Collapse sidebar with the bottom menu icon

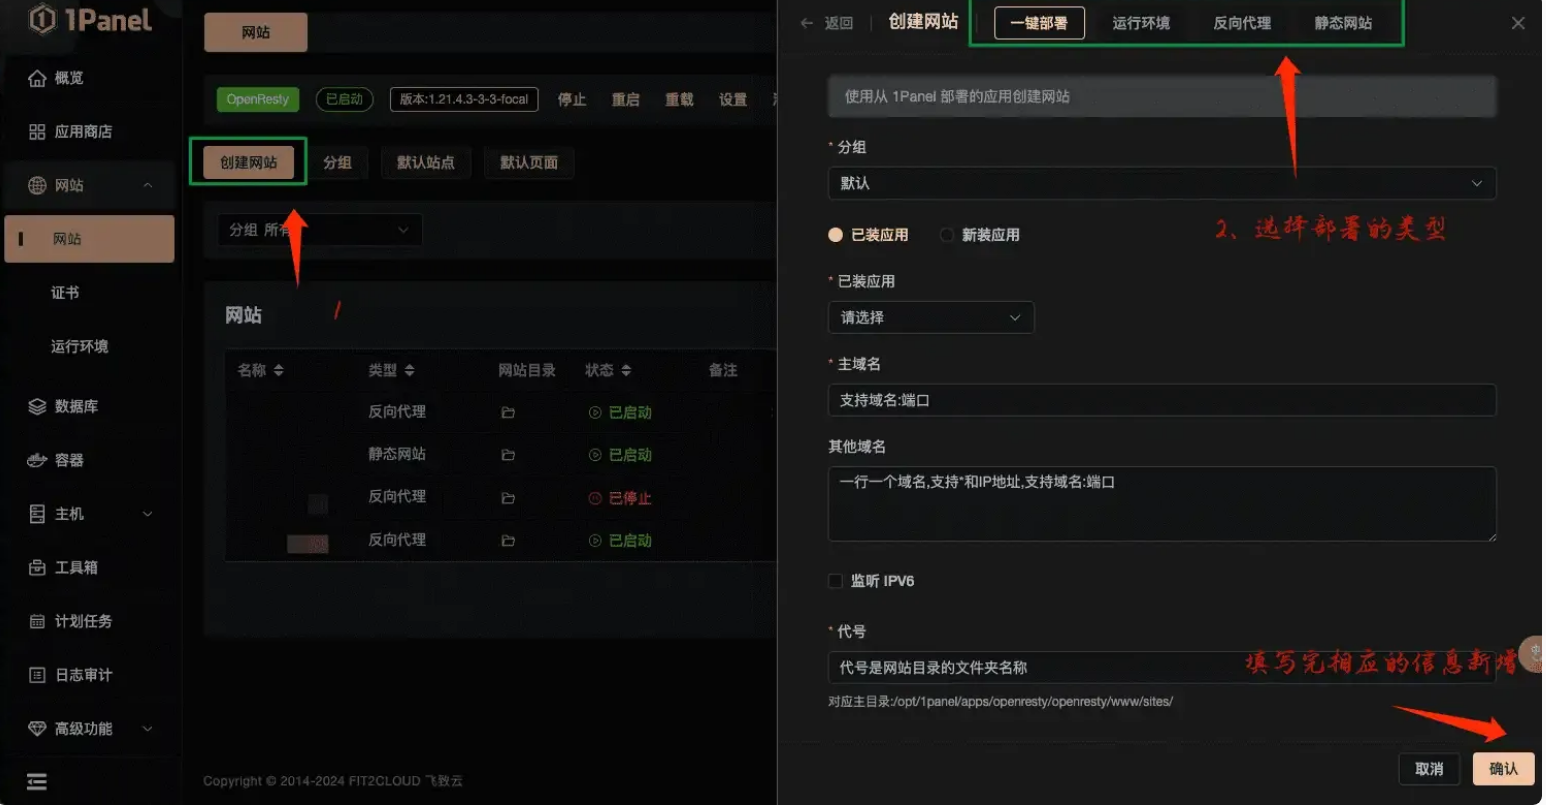(37, 782)
